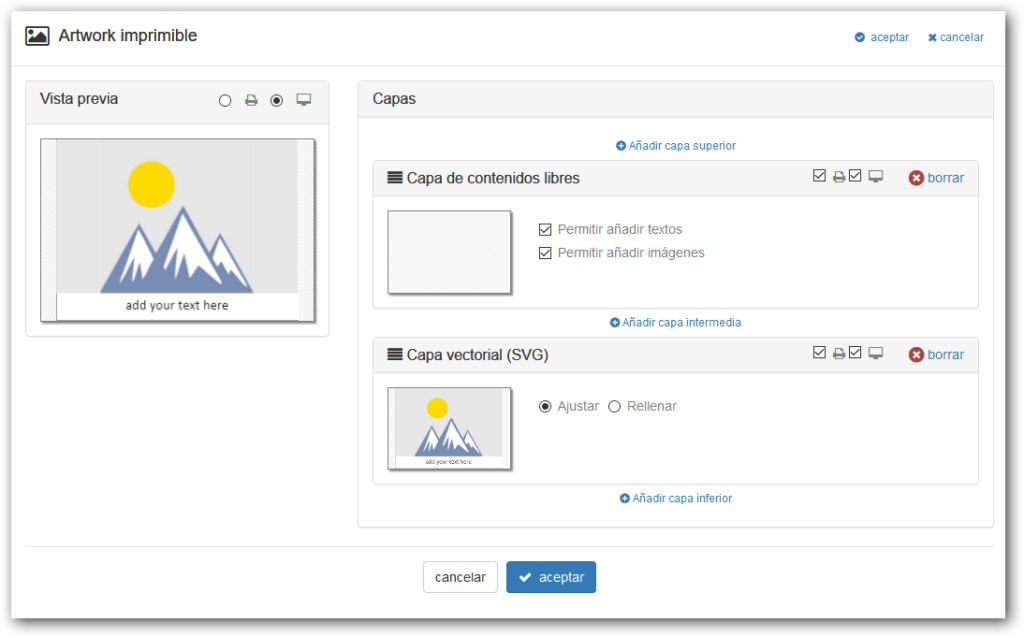This screenshot has width=1024, height=637.
Task: Toggle print checkbox for Capa de contenidos libres
Action: tap(820, 176)
